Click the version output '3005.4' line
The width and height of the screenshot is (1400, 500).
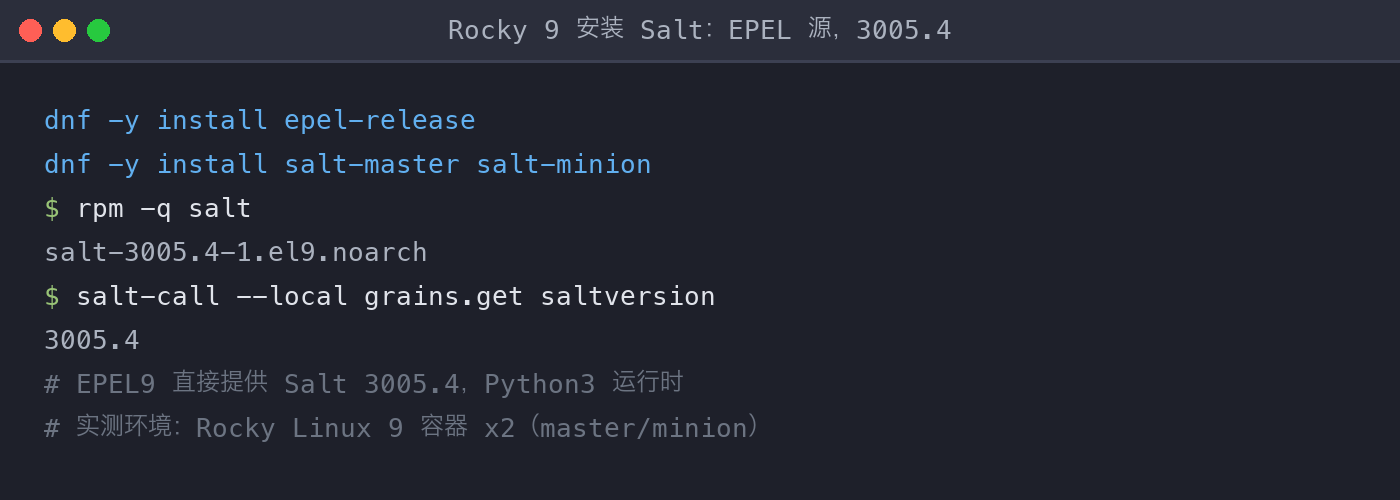(92, 340)
